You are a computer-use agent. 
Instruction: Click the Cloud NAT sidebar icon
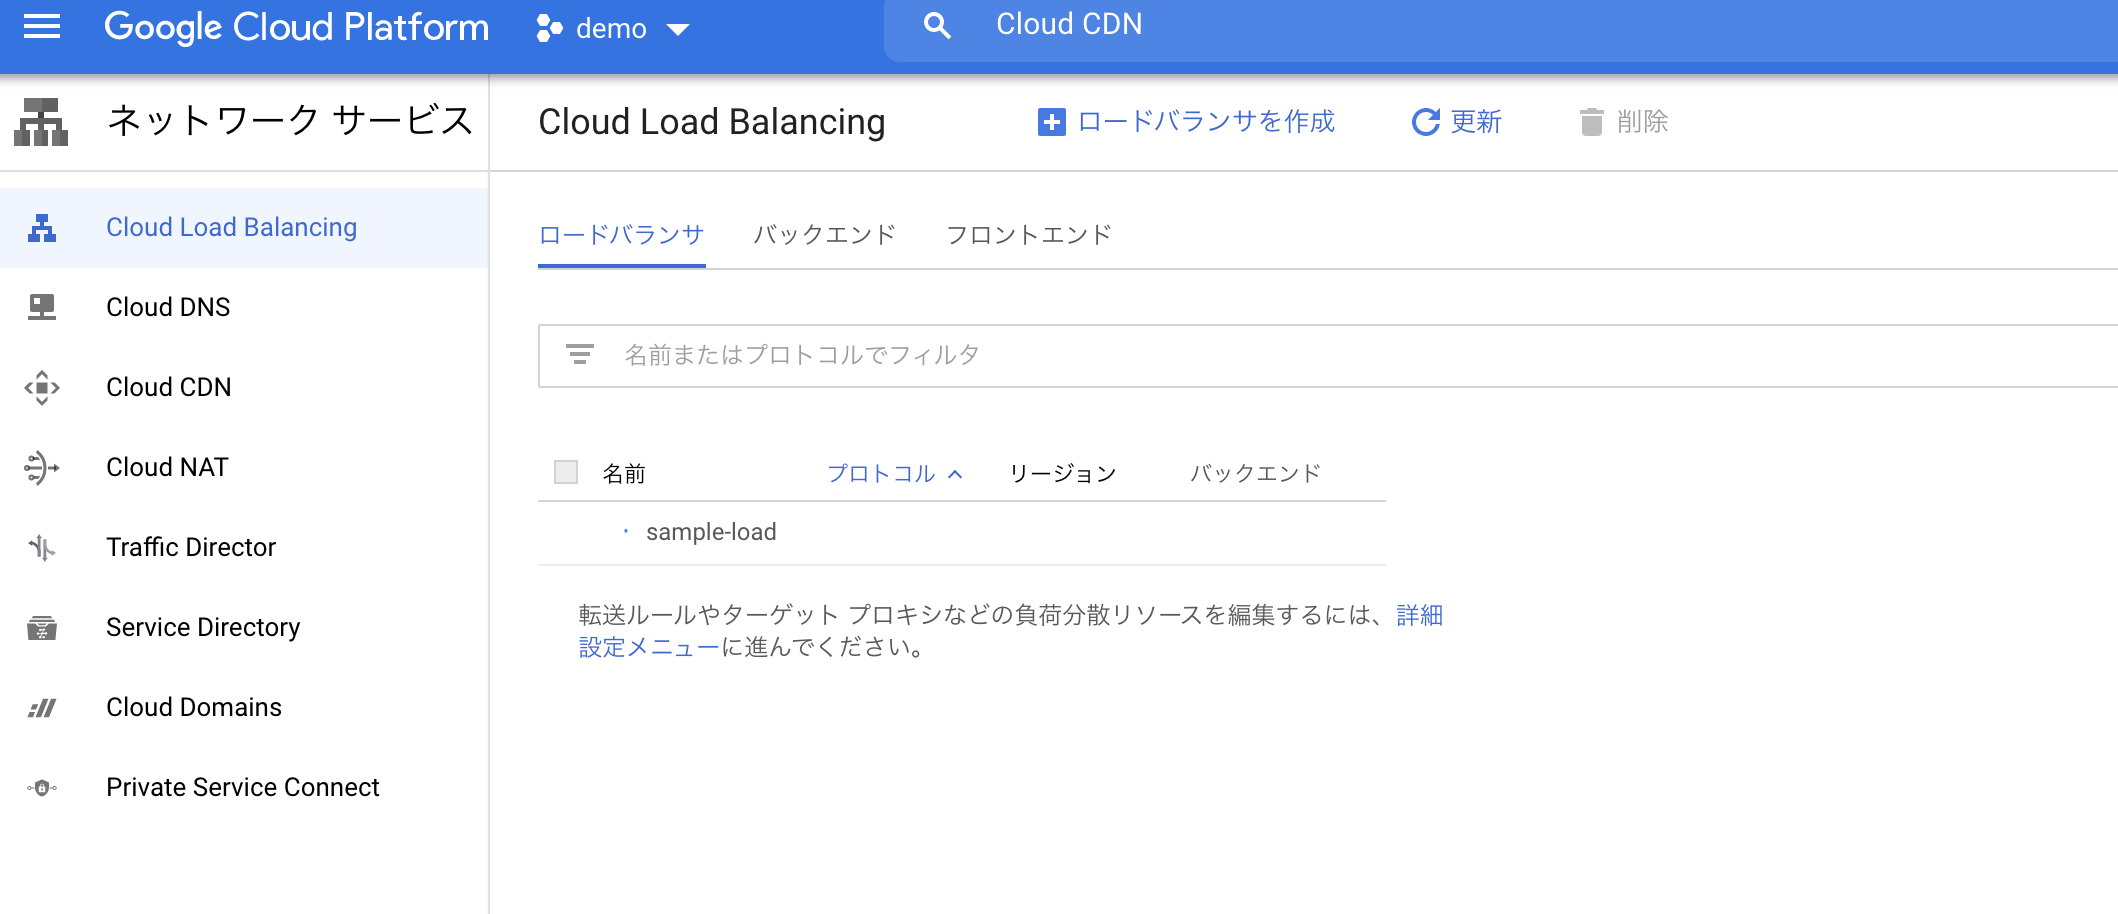(42, 467)
